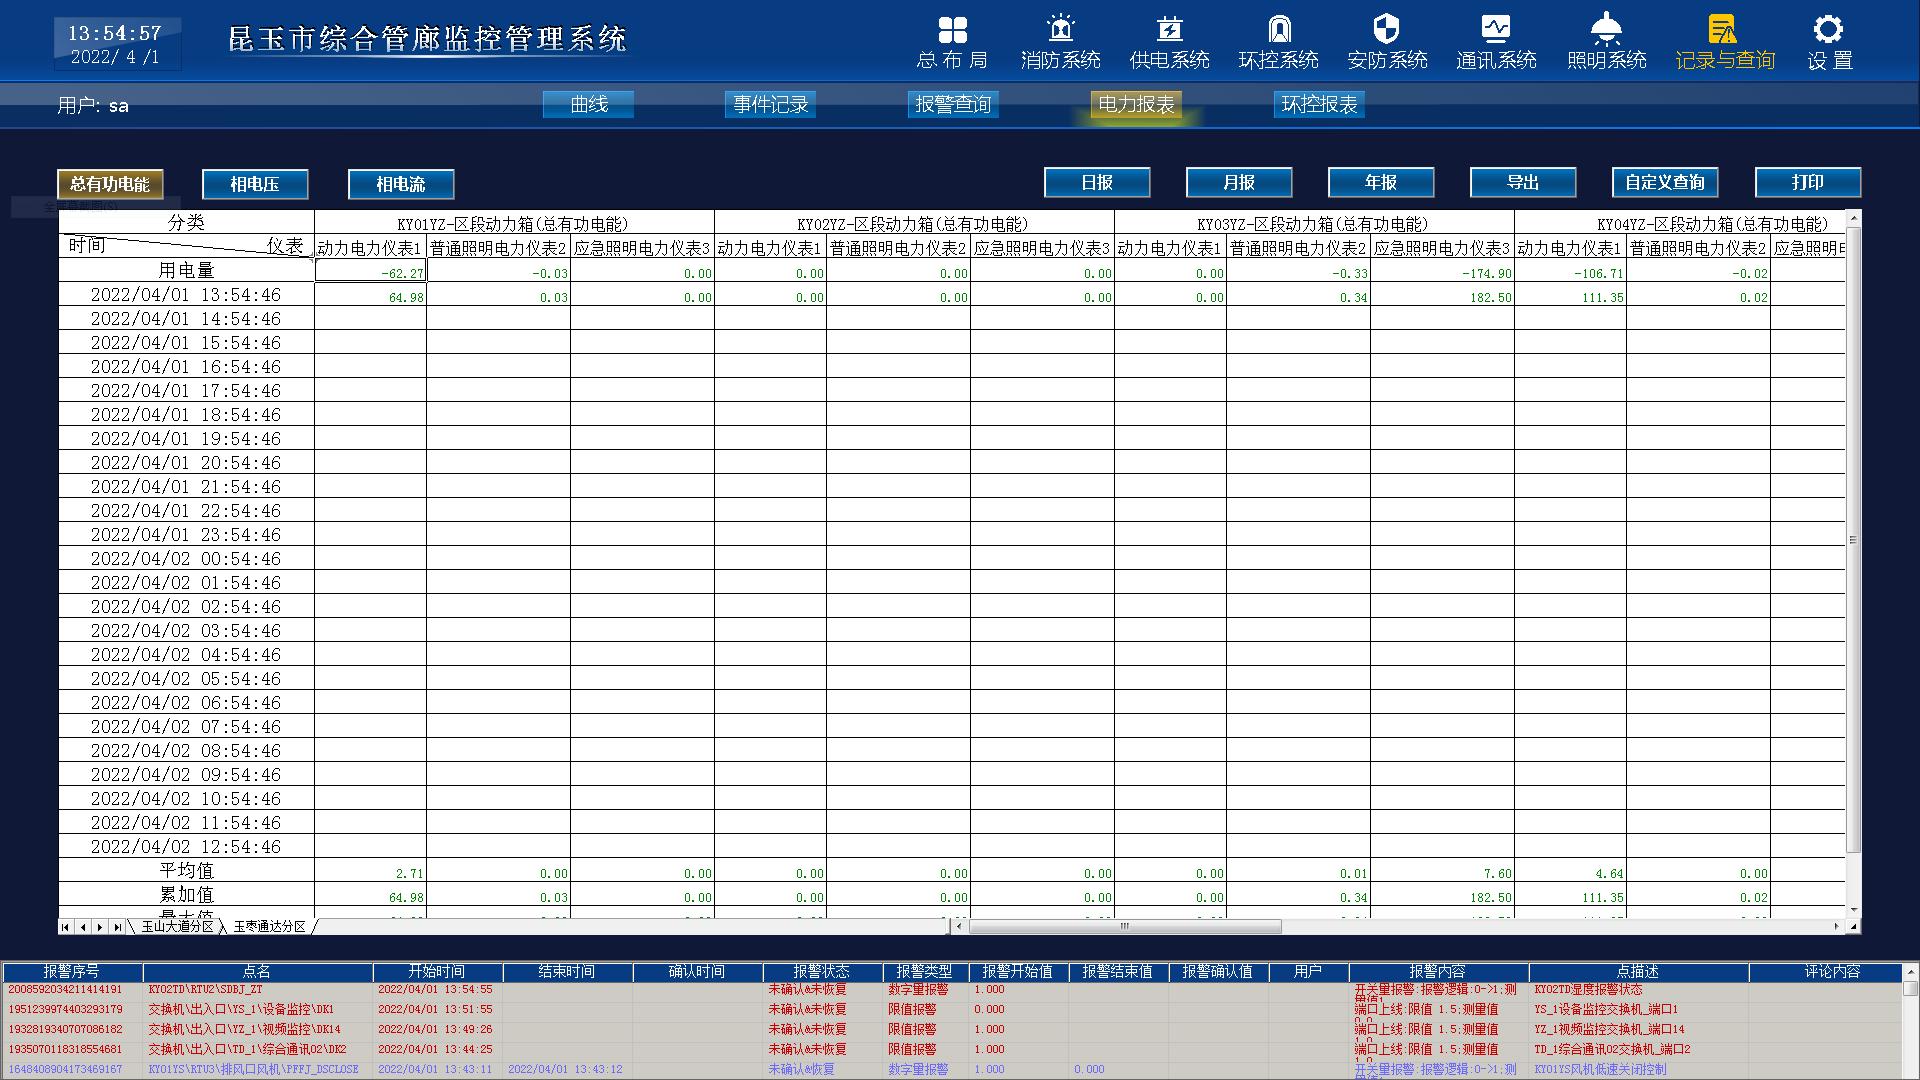Select the 总有功电能 data type toggle
The image size is (1920, 1080).
pos(110,184)
